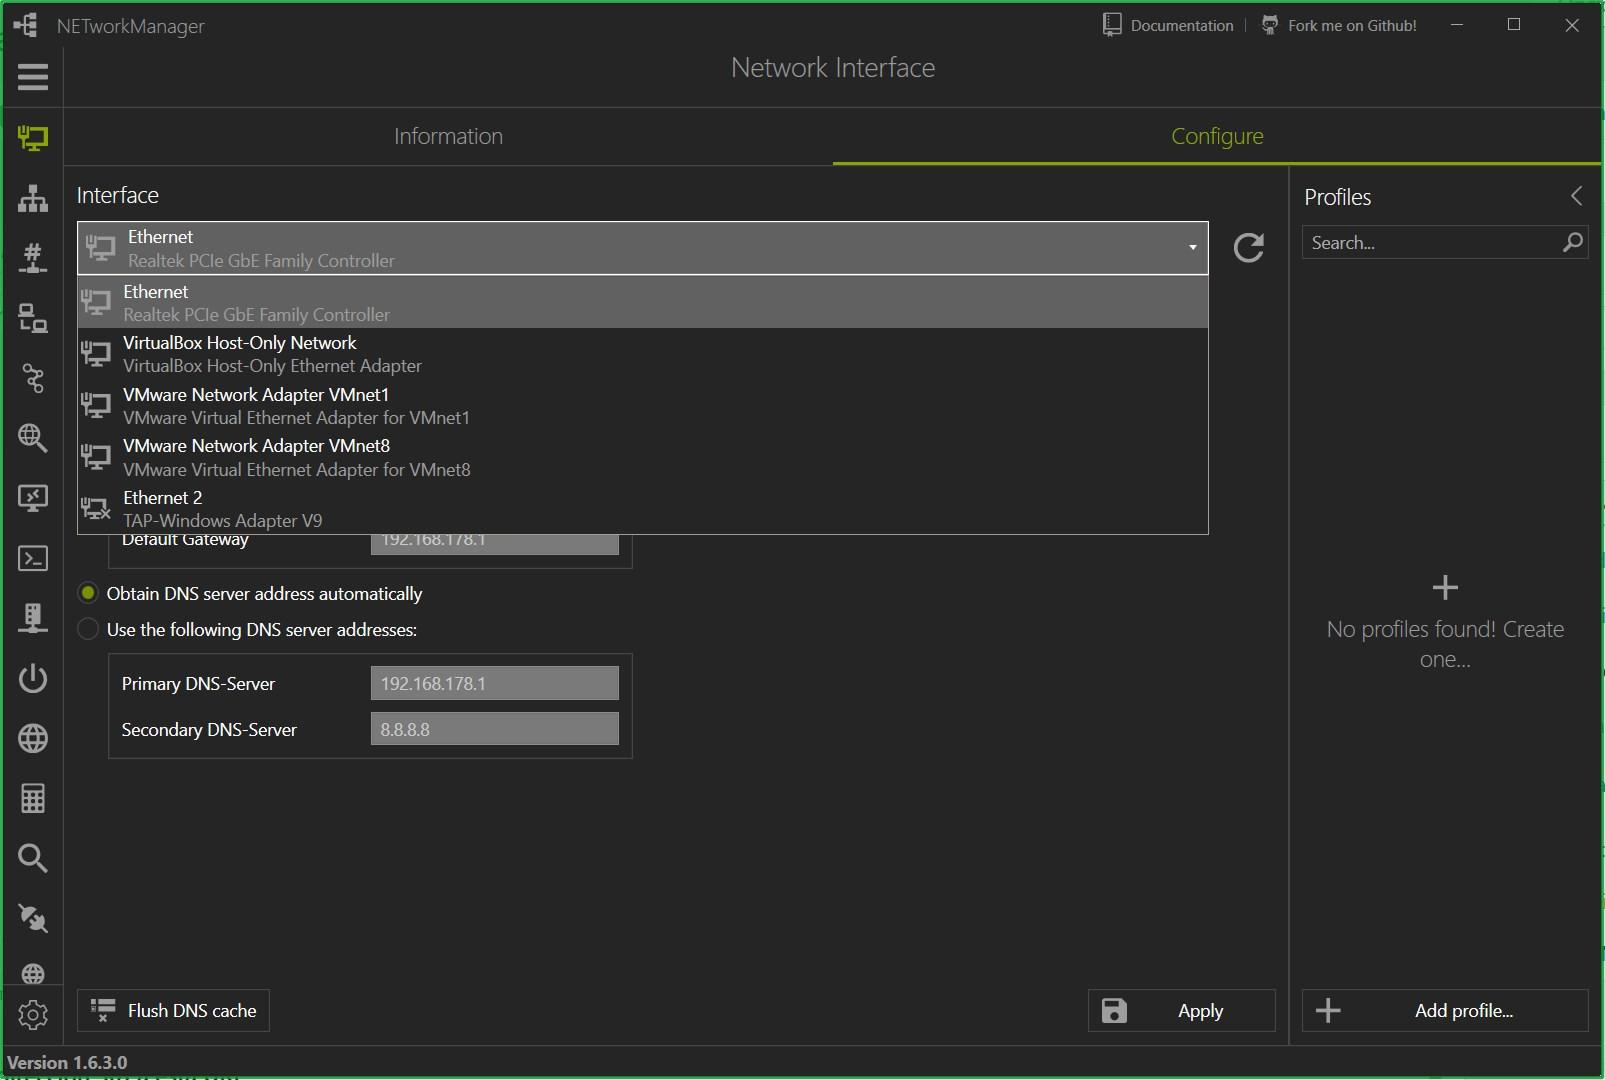Switch to the Configure tab
Viewport: 1605px width, 1080px height.
(x=1216, y=136)
